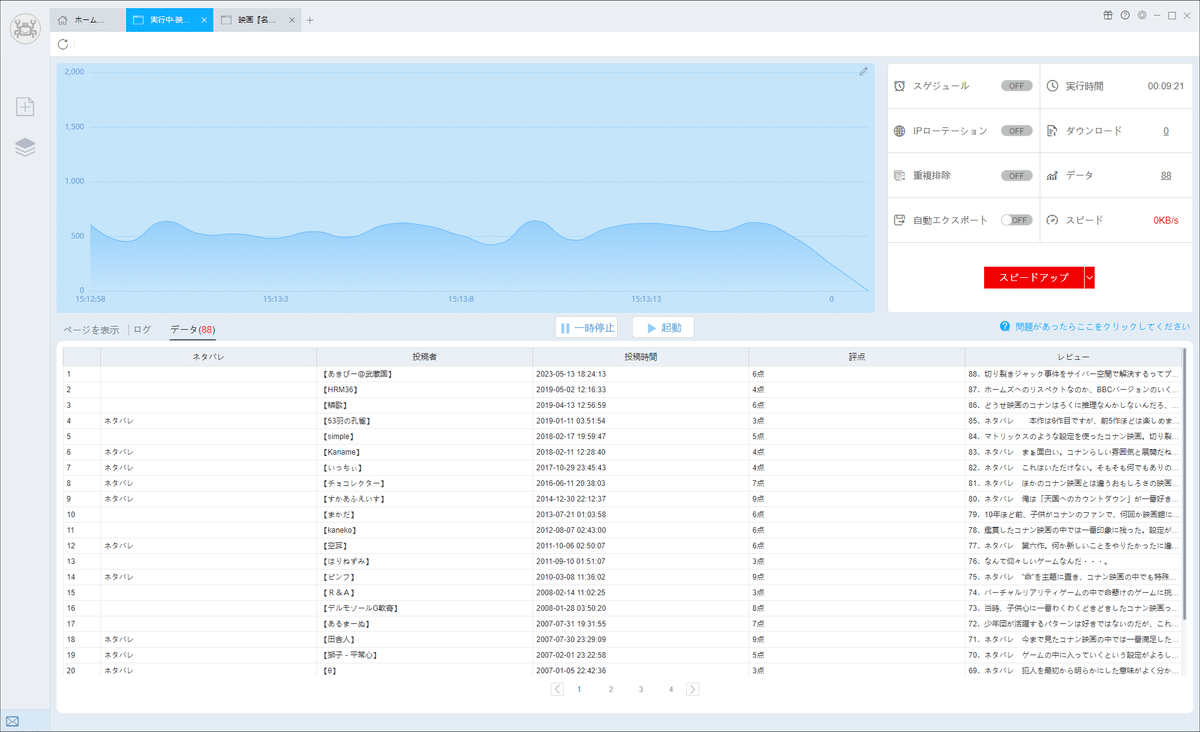Click the 投稿者 column header
Image resolution: width=1200 pixels, height=732 pixels.
[424, 356]
